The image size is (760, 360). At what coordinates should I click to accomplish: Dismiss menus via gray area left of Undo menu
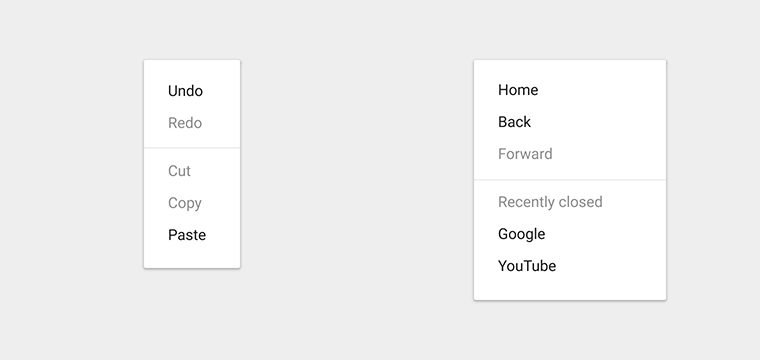pos(72,179)
